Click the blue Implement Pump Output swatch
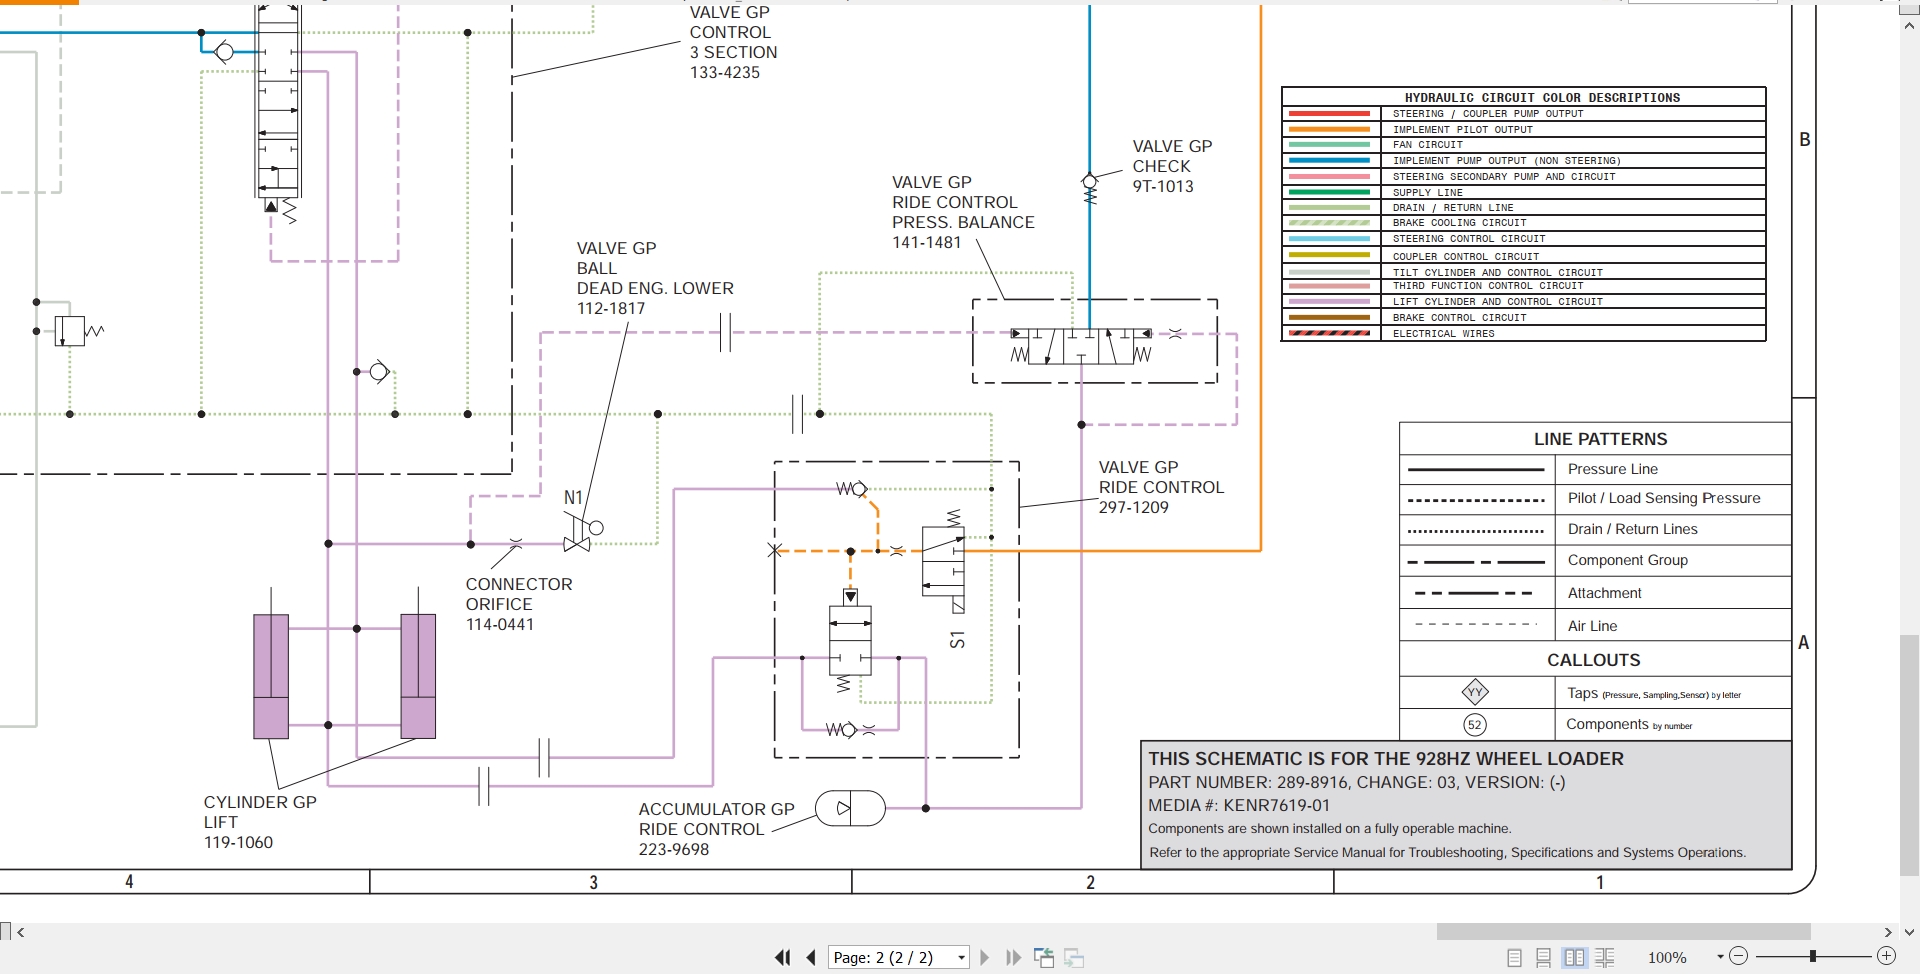1920x974 pixels. tap(1329, 160)
